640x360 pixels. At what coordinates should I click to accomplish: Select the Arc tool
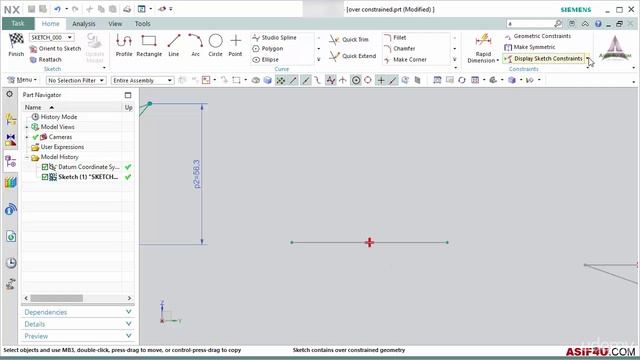coord(196,45)
